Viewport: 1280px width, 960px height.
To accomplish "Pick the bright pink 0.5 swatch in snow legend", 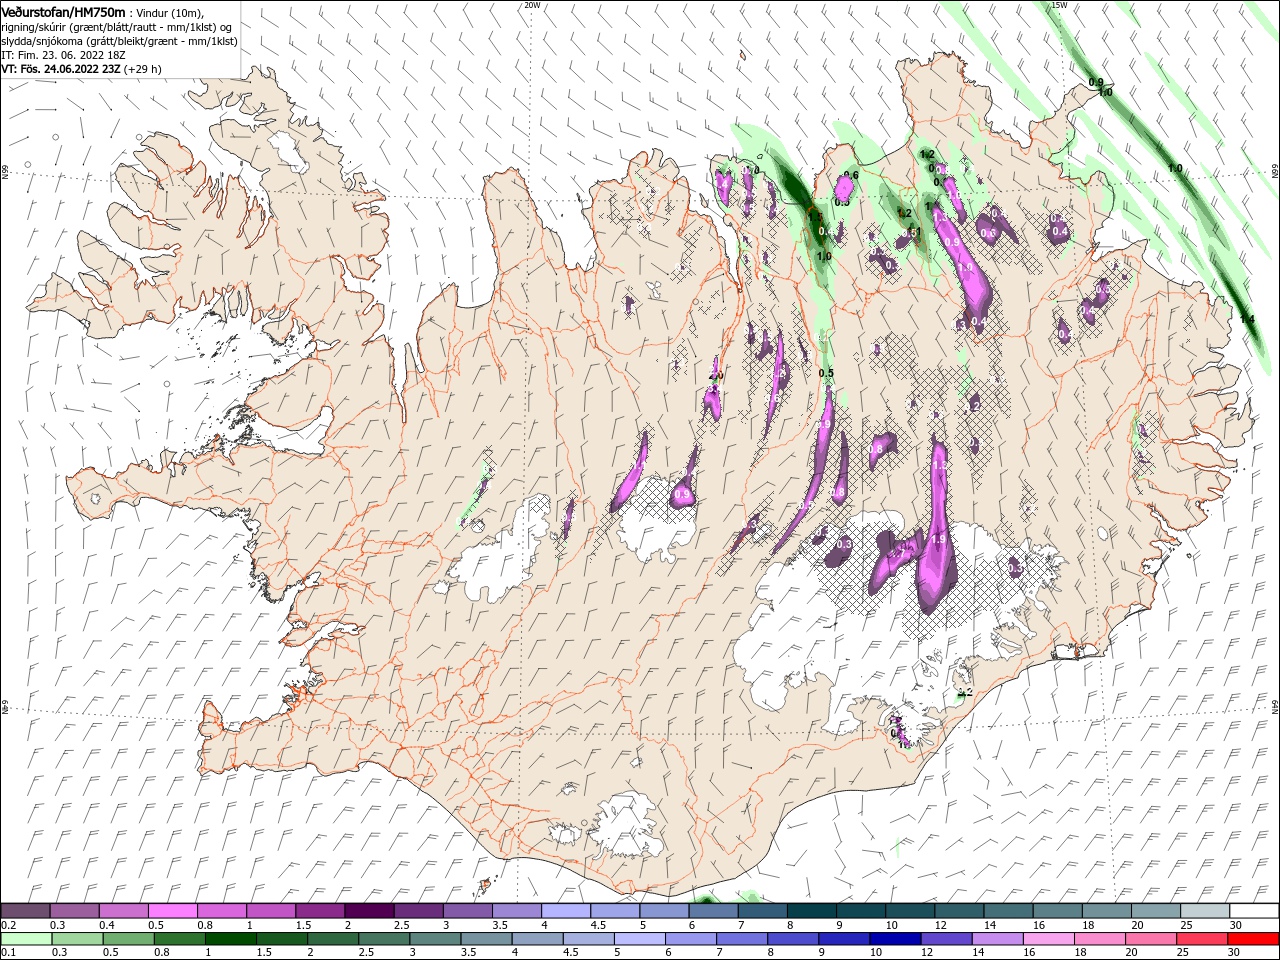I will pyautogui.click(x=172, y=911).
